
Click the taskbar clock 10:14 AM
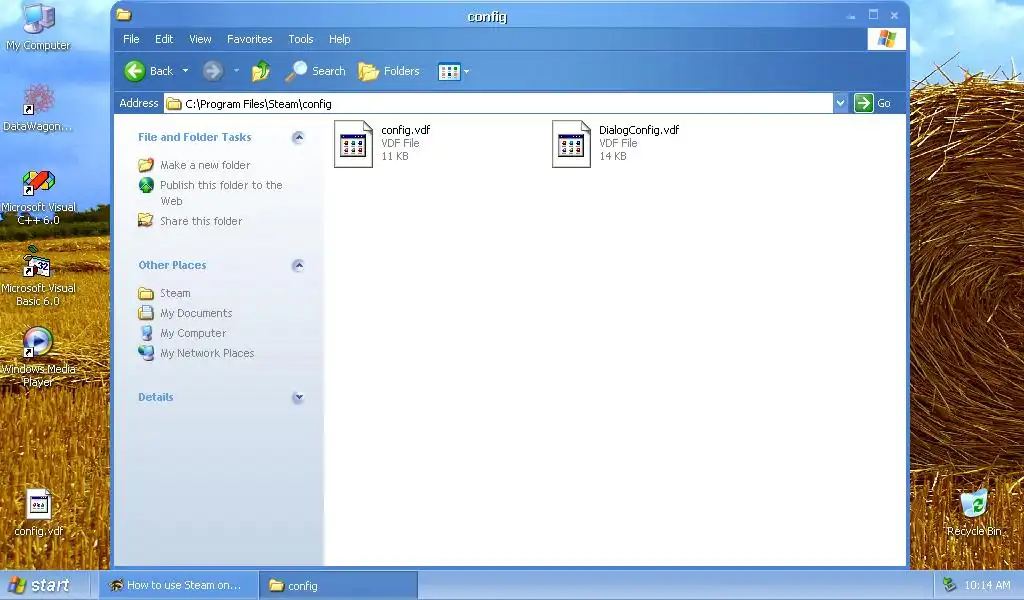[987, 585]
